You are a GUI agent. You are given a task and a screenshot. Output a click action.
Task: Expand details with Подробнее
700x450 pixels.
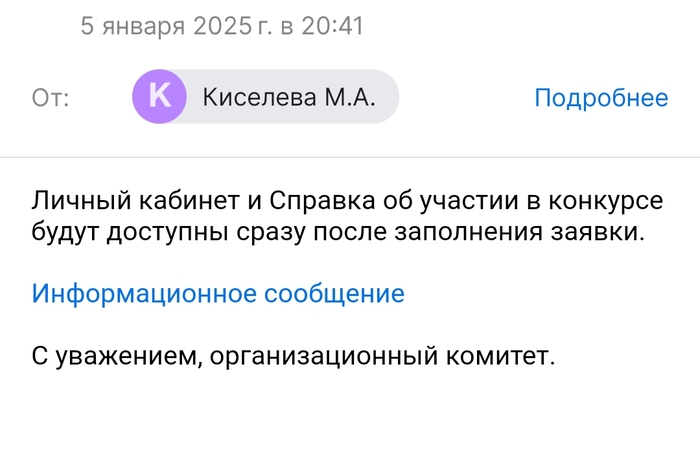[x=600, y=97]
